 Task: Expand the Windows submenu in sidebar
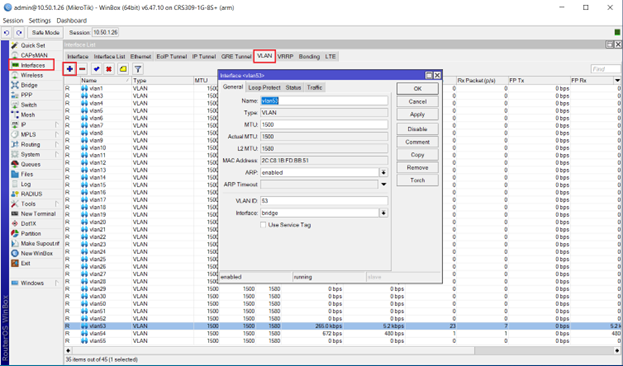coord(56,283)
